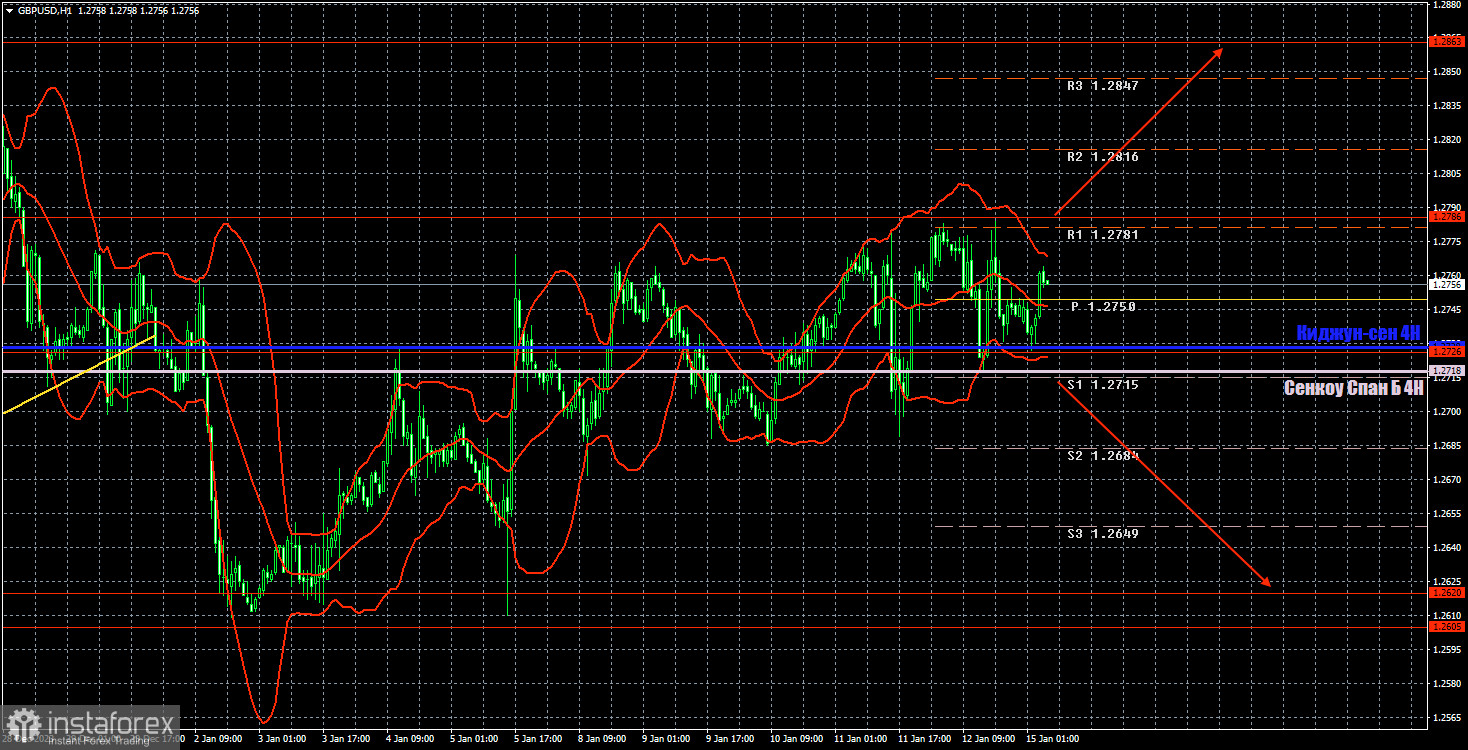
Task: Click the GBPUSD,H1 chart title text
Action: (x=45, y=10)
